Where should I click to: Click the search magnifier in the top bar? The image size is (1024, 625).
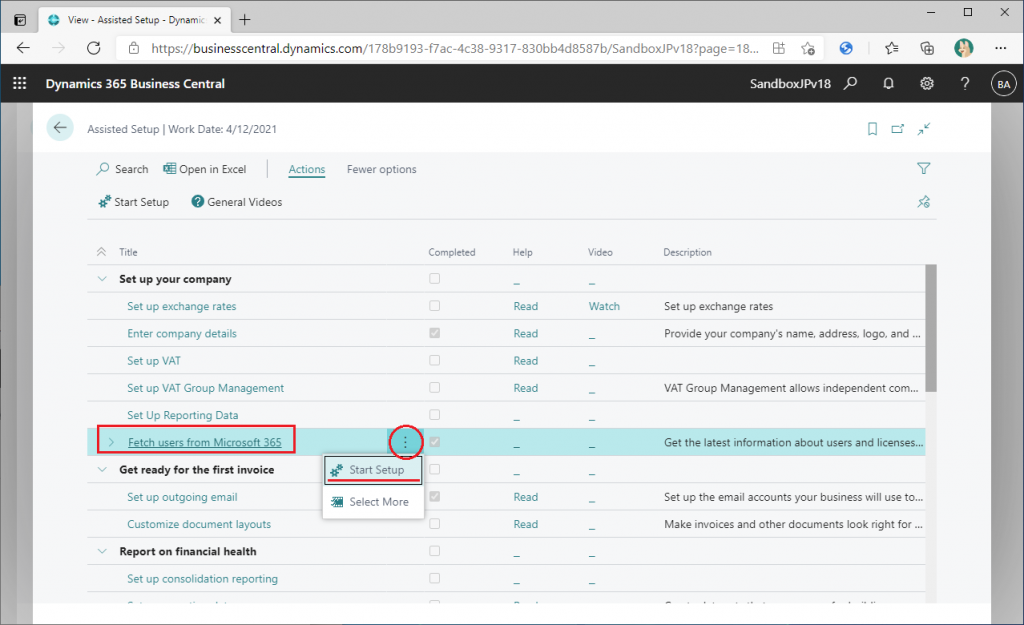tap(850, 84)
